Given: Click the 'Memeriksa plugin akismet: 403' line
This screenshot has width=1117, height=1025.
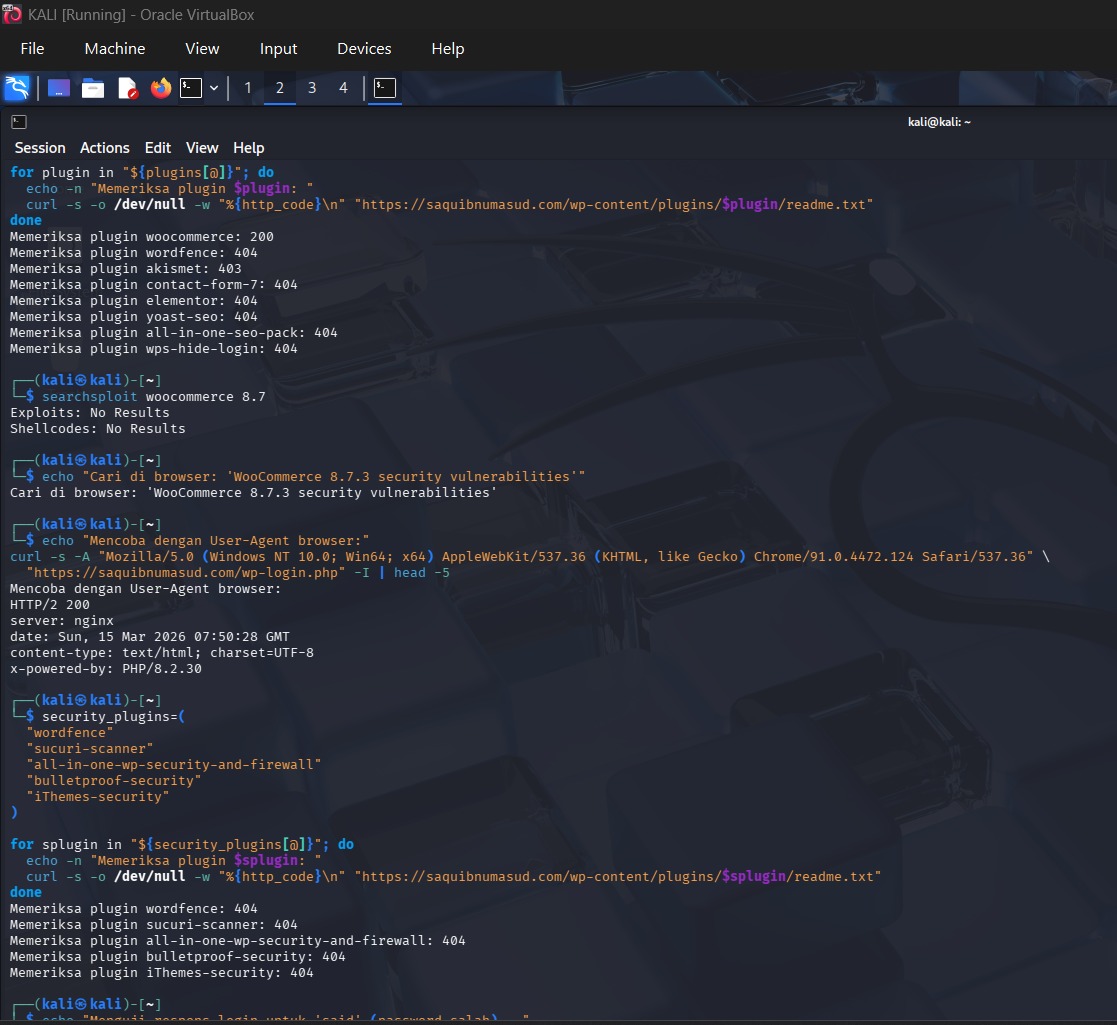Looking at the screenshot, I should pyautogui.click(x=126, y=269).
